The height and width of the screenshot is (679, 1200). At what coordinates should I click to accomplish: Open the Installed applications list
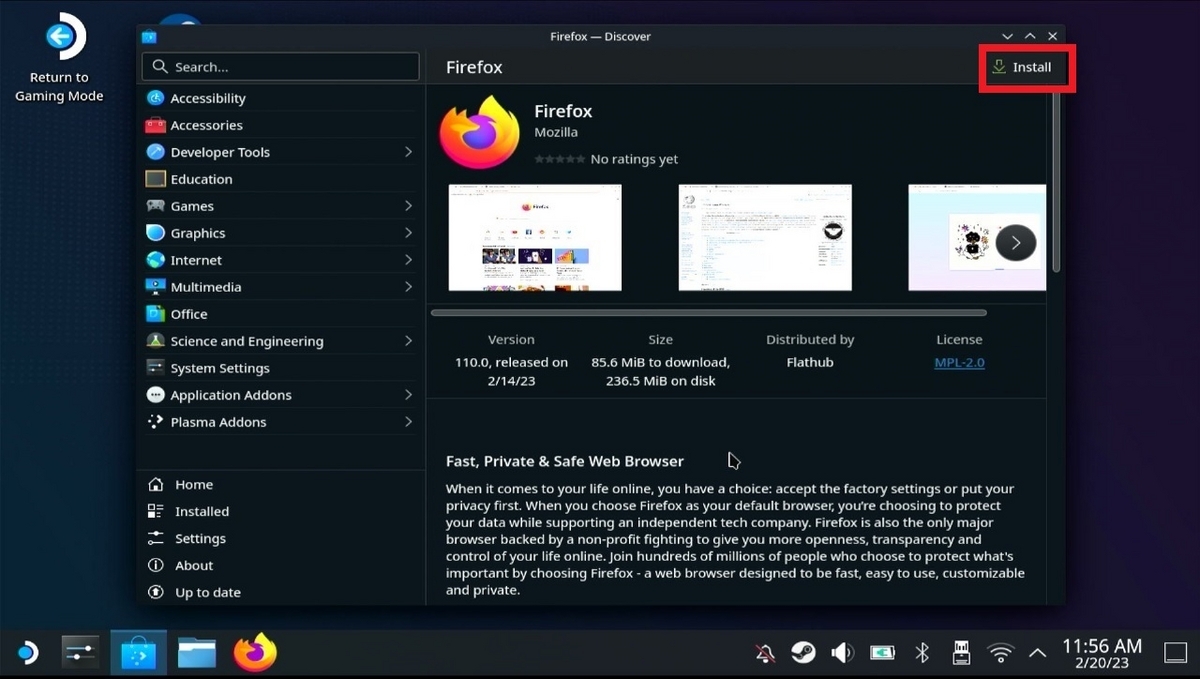[x=281, y=511]
